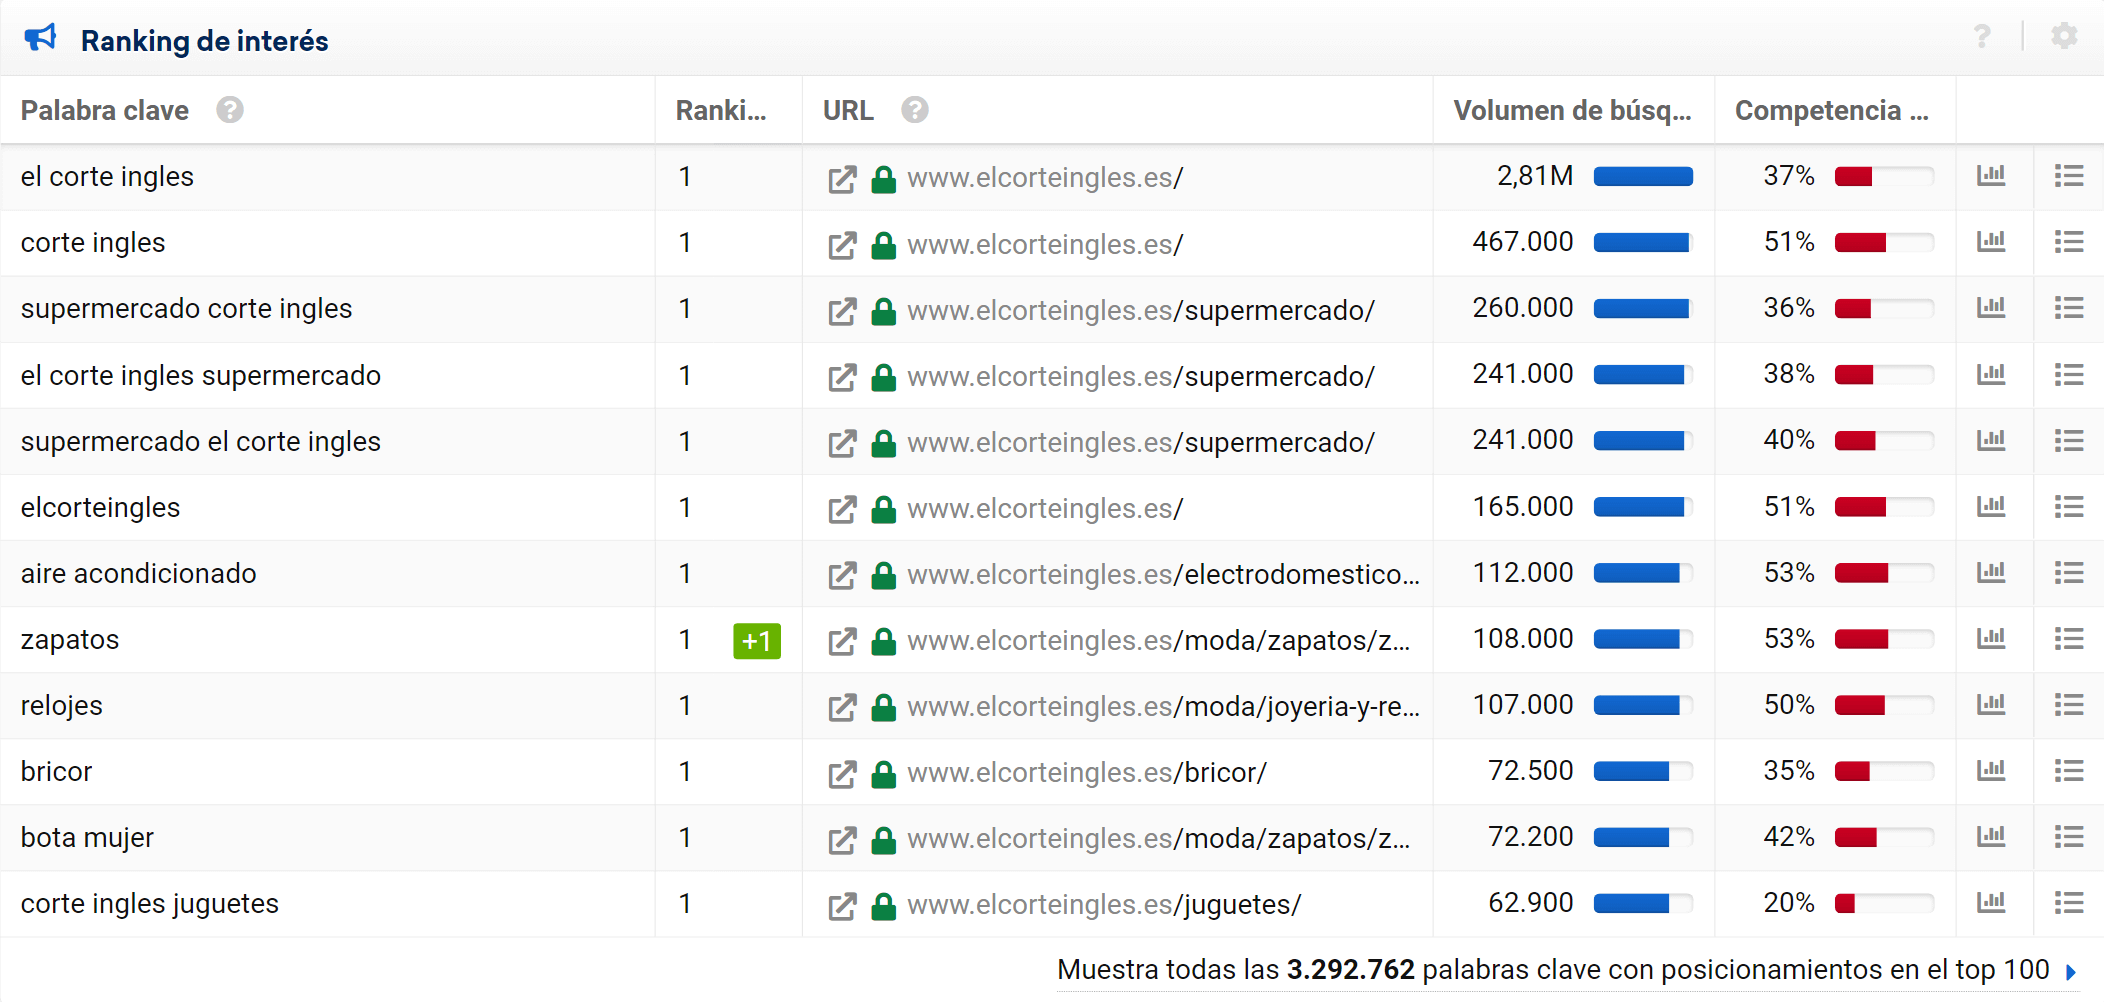
Task: Click the megaphone icon next to Ranking de interés
Action: pyautogui.click(x=41, y=39)
